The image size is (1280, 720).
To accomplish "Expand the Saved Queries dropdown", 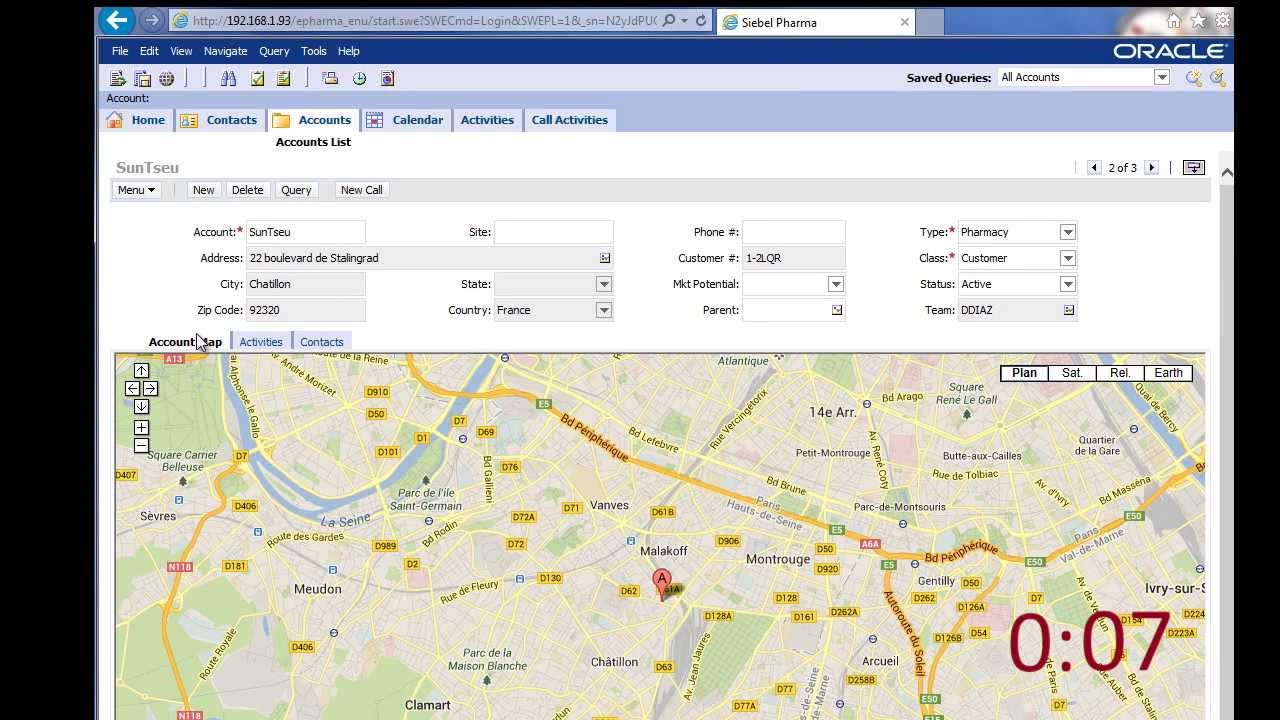I will 1161,78.
